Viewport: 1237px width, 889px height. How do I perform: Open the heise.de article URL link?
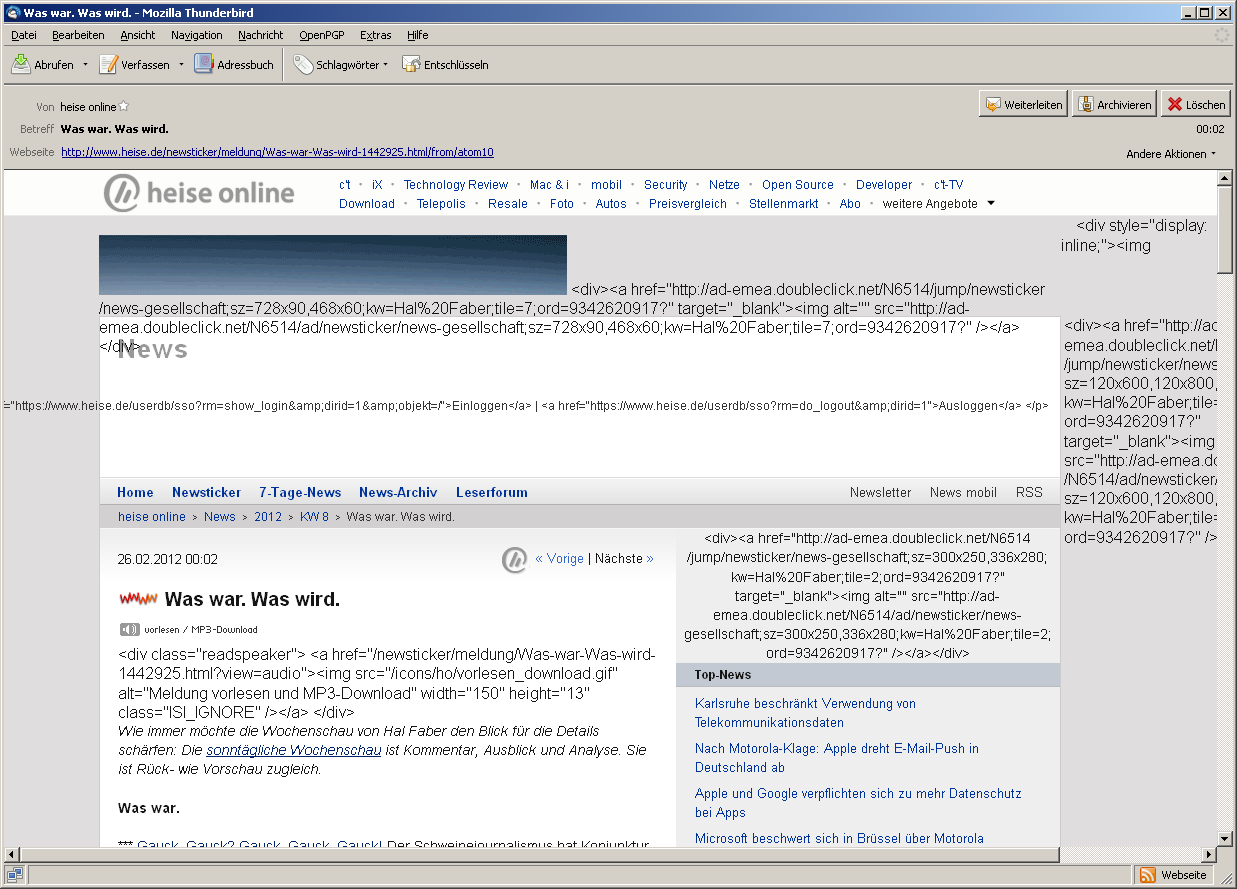(277, 152)
